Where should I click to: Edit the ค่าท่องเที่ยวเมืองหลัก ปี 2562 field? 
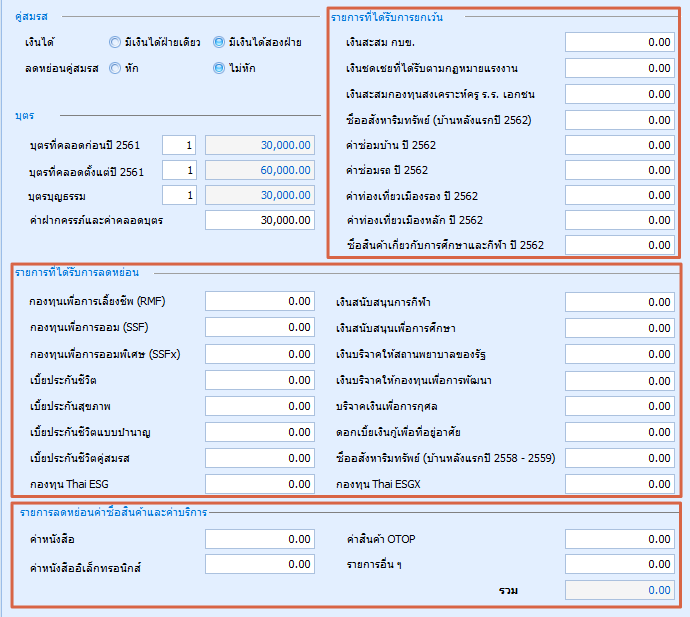click(x=620, y=220)
